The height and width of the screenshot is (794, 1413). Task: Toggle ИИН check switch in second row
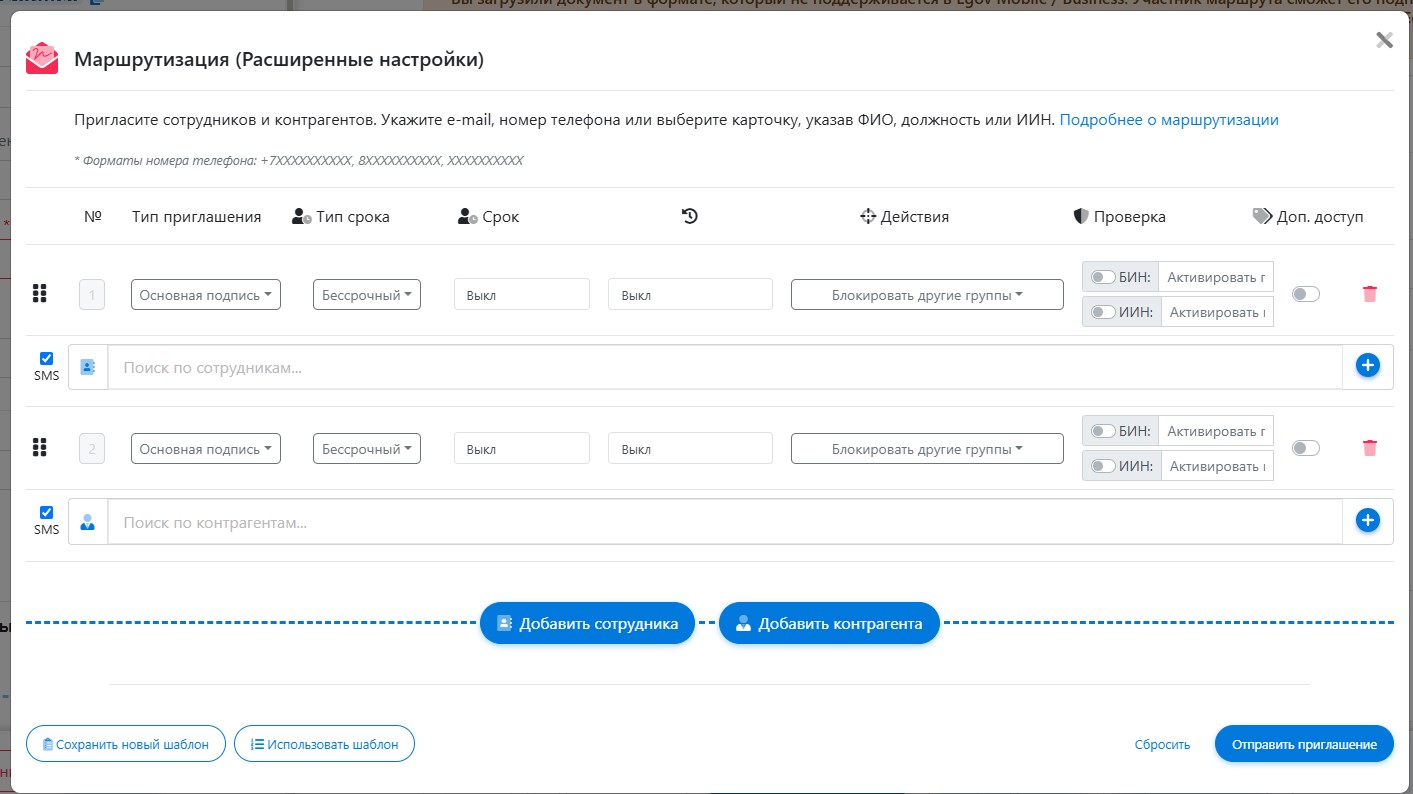pos(1103,466)
